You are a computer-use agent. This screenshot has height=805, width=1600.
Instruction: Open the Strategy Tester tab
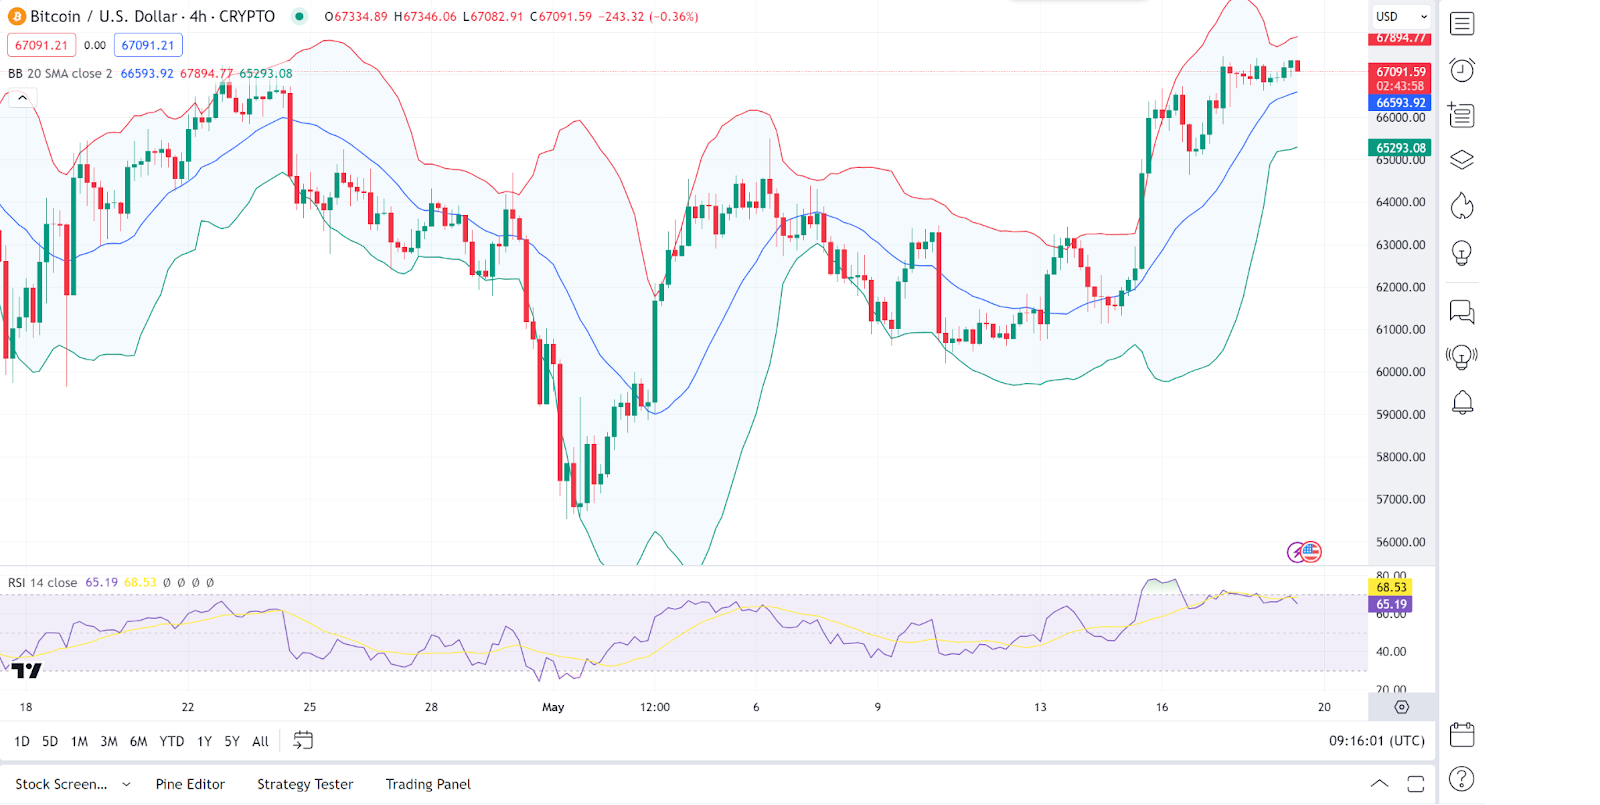point(305,784)
